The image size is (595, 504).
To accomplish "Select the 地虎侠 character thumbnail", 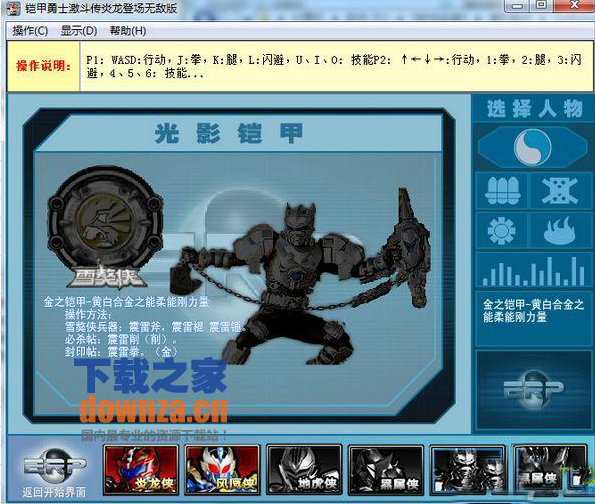I will point(304,470).
